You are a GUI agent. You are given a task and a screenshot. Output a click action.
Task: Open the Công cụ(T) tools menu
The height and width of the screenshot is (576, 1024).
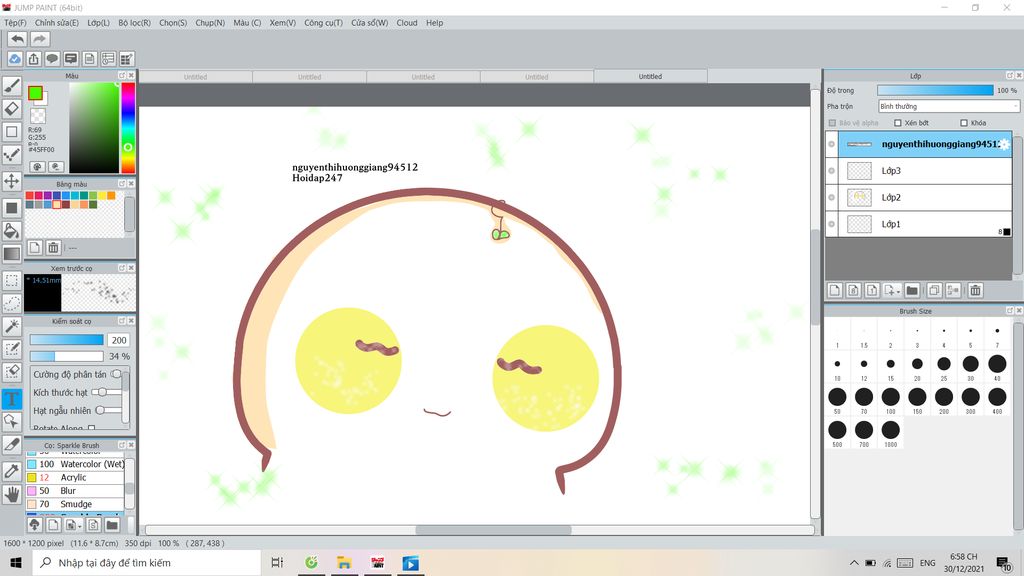(x=323, y=23)
